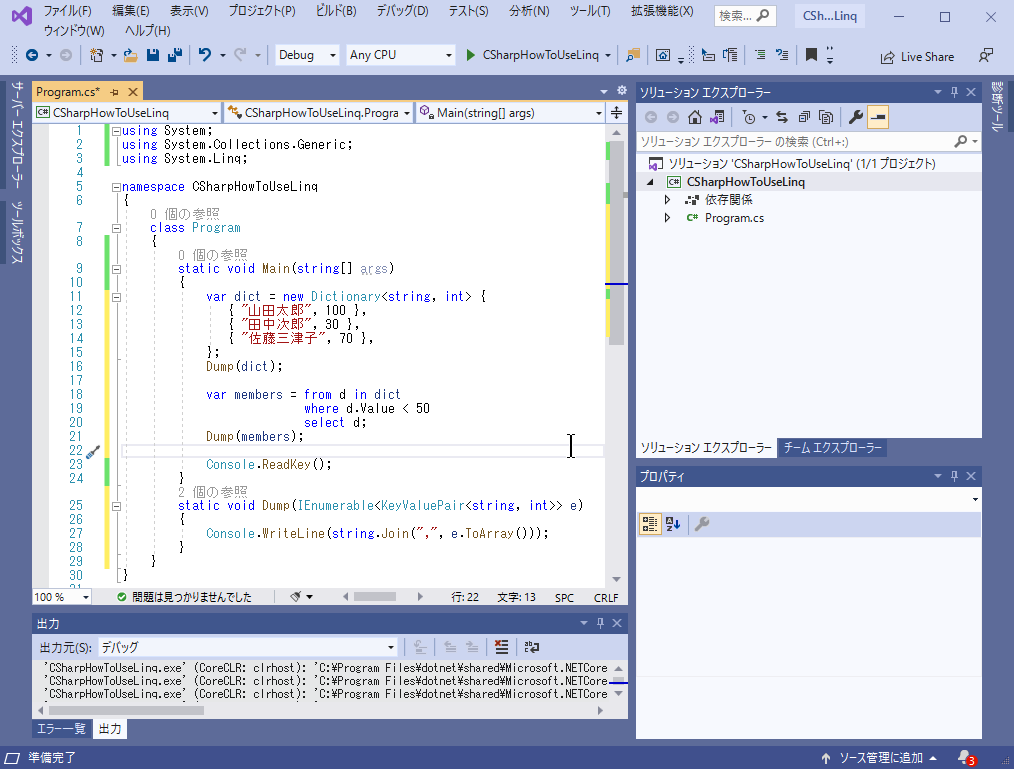Click 問題は見つかりませんでした status indicator
This screenshot has width=1014, height=769.
click(x=184, y=597)
